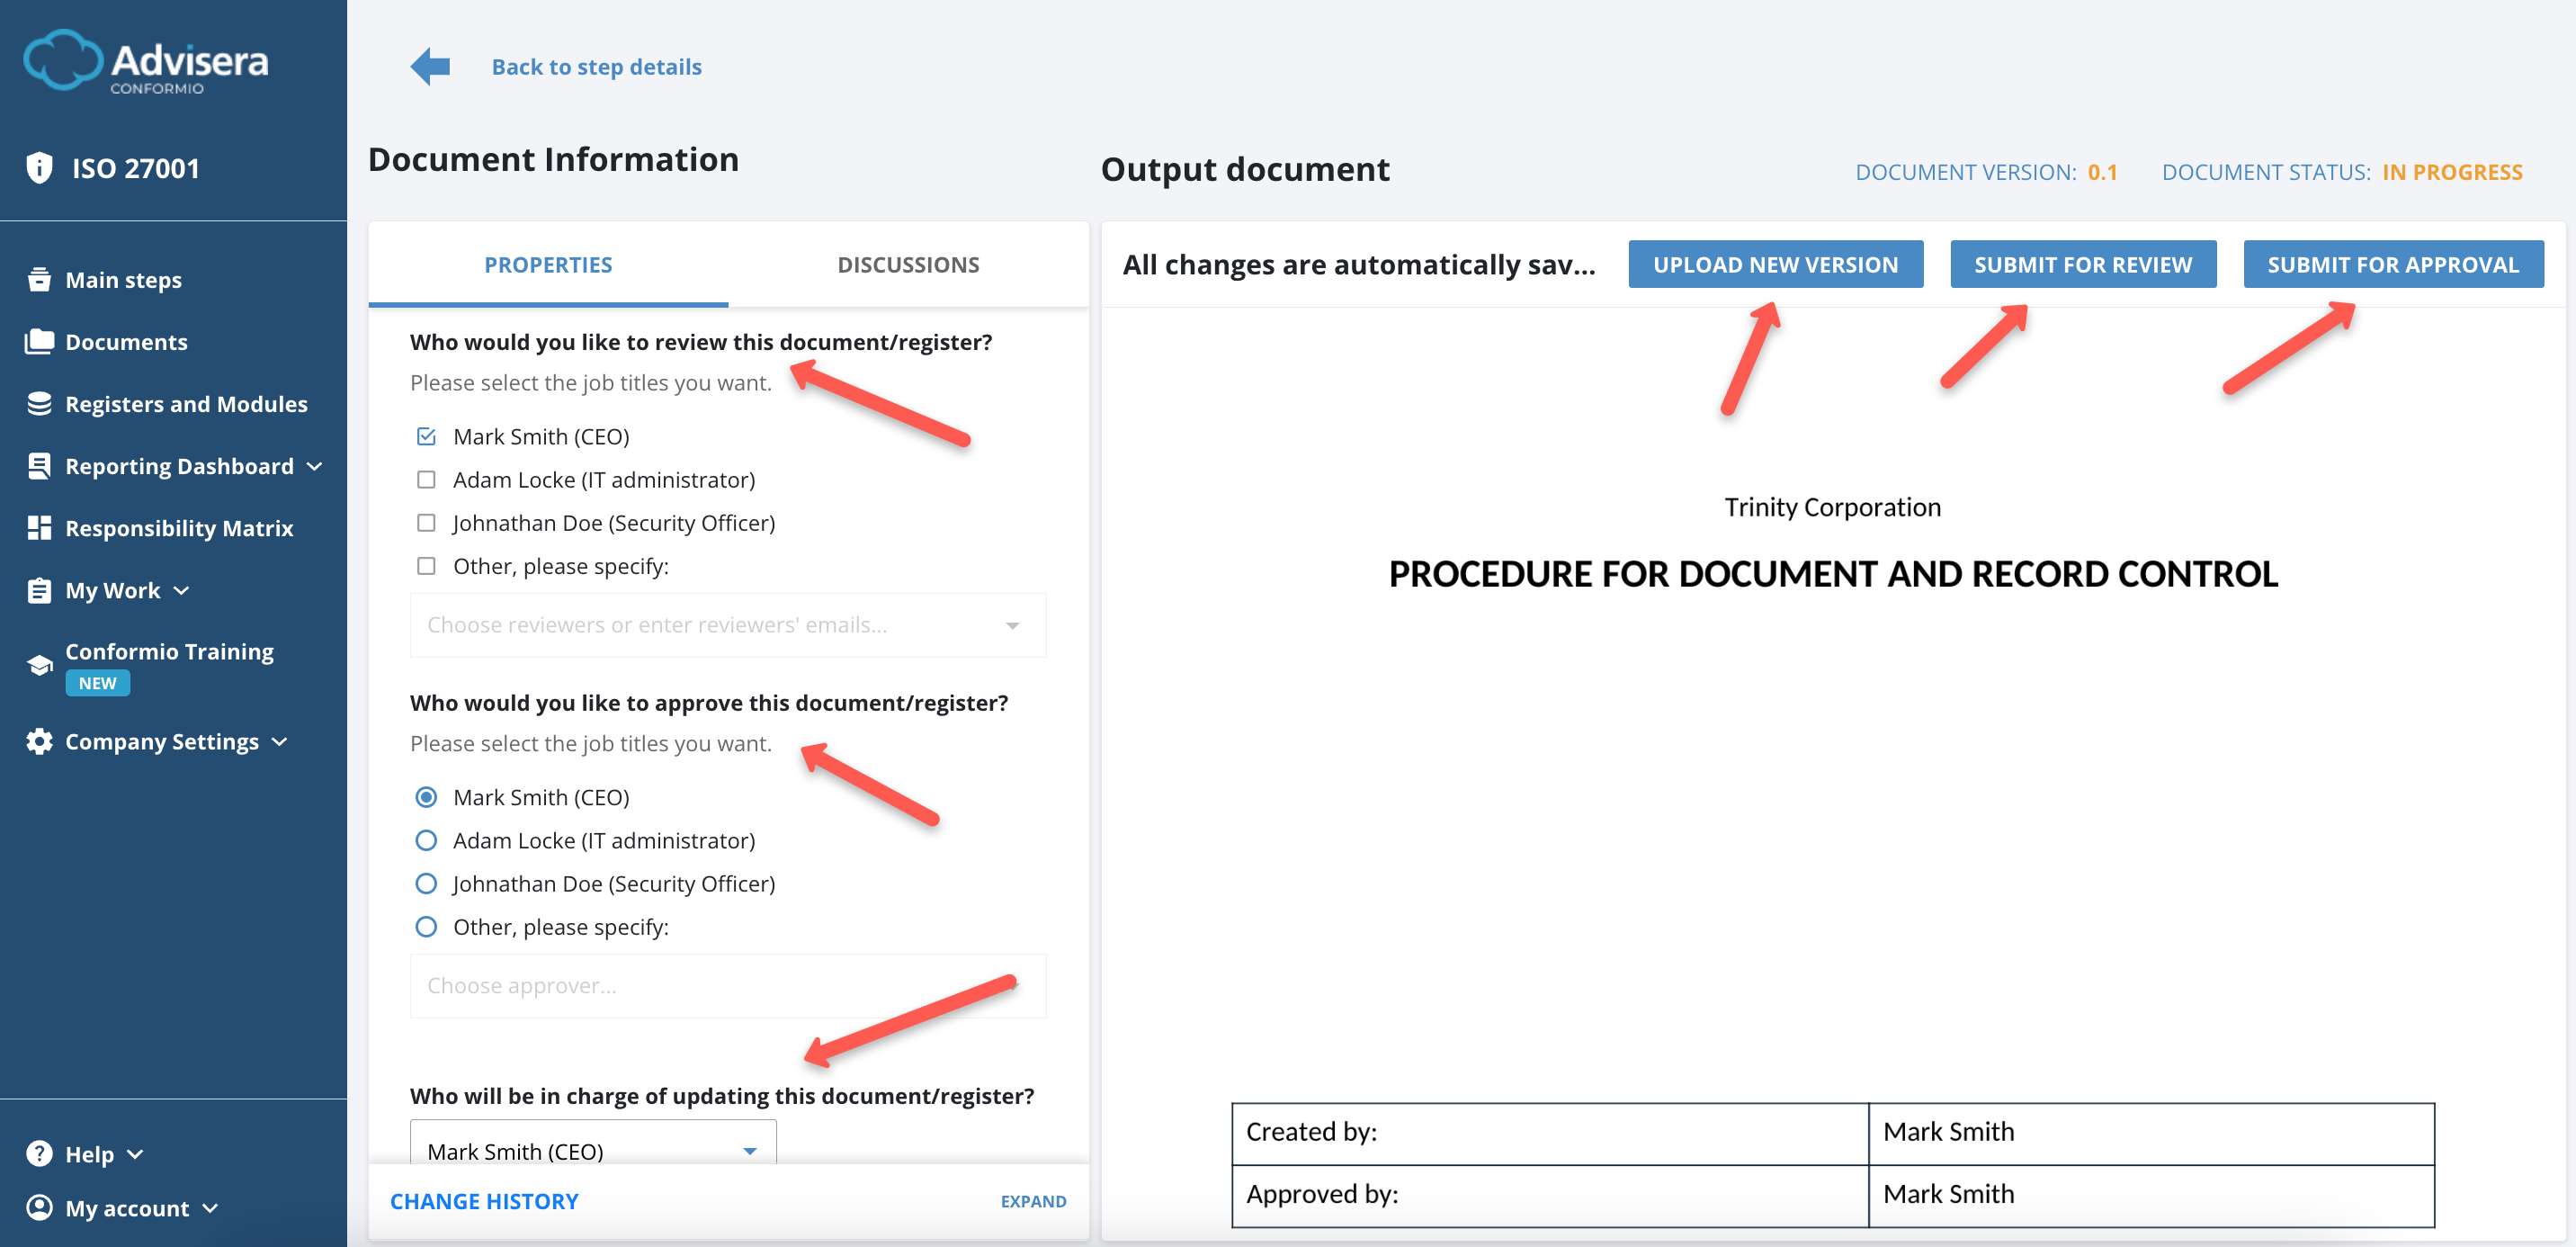Select the PROPERTIES tab

548,264
